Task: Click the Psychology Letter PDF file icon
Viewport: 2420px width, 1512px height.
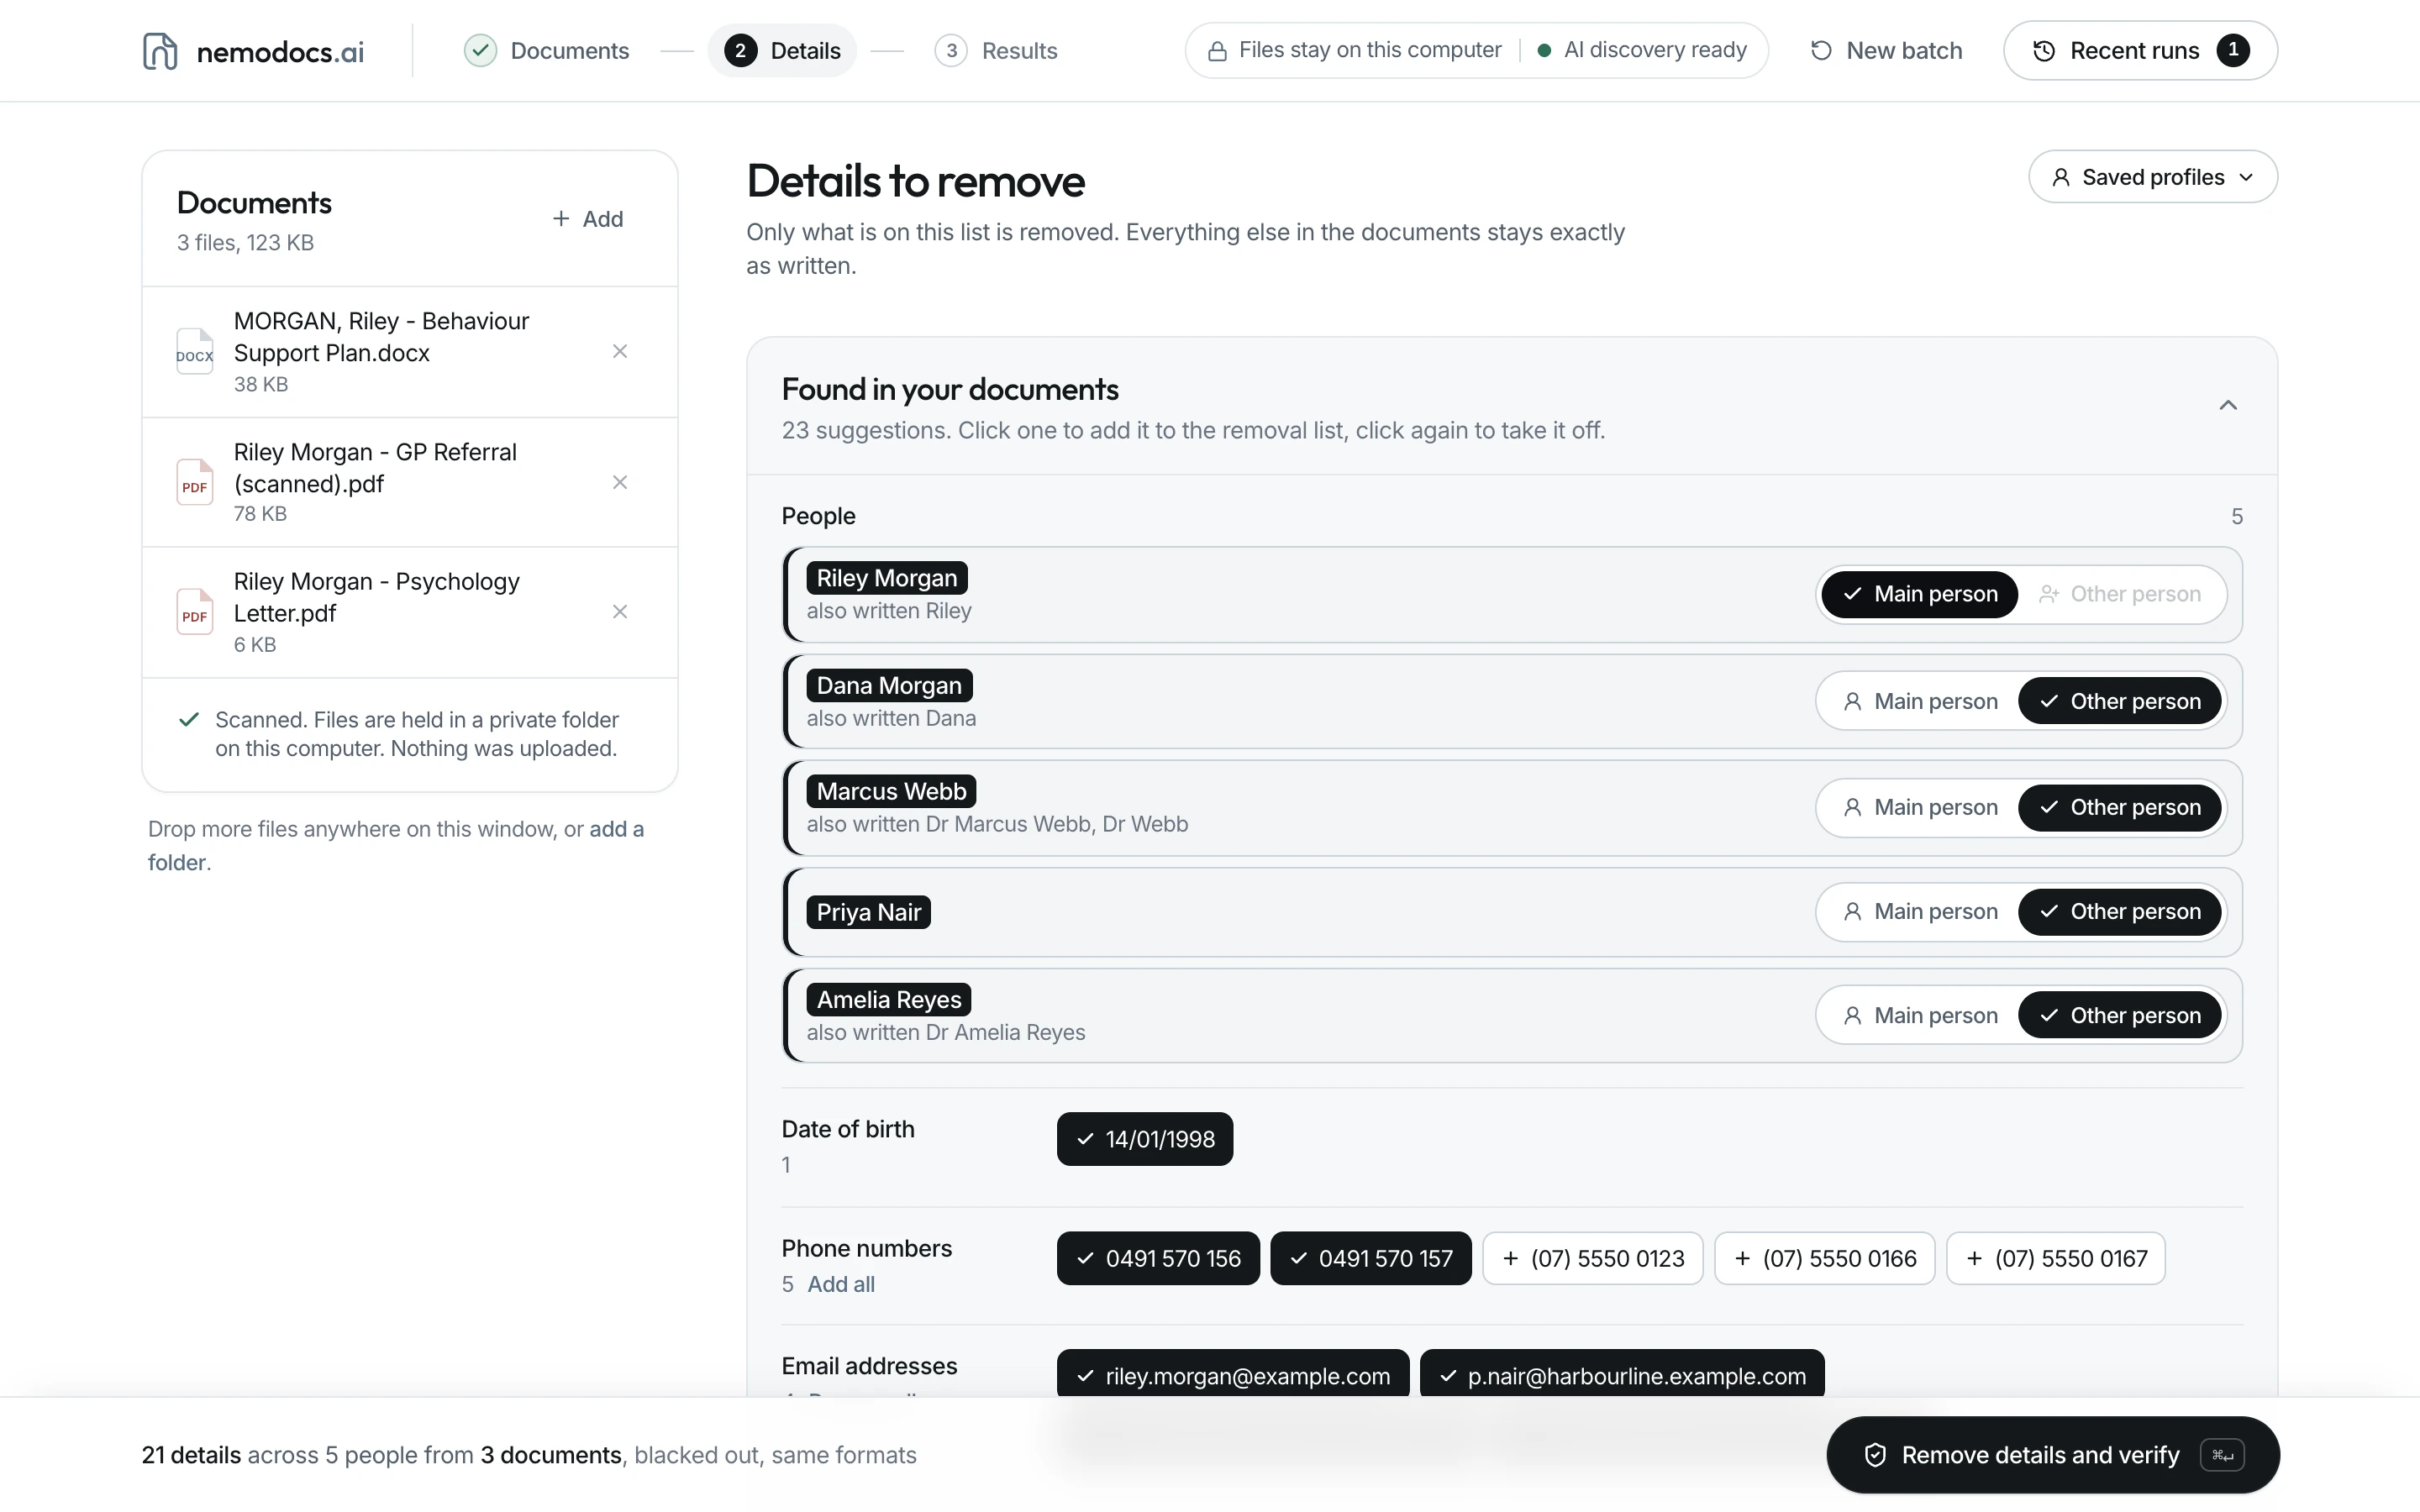Action: click(195, 611)
